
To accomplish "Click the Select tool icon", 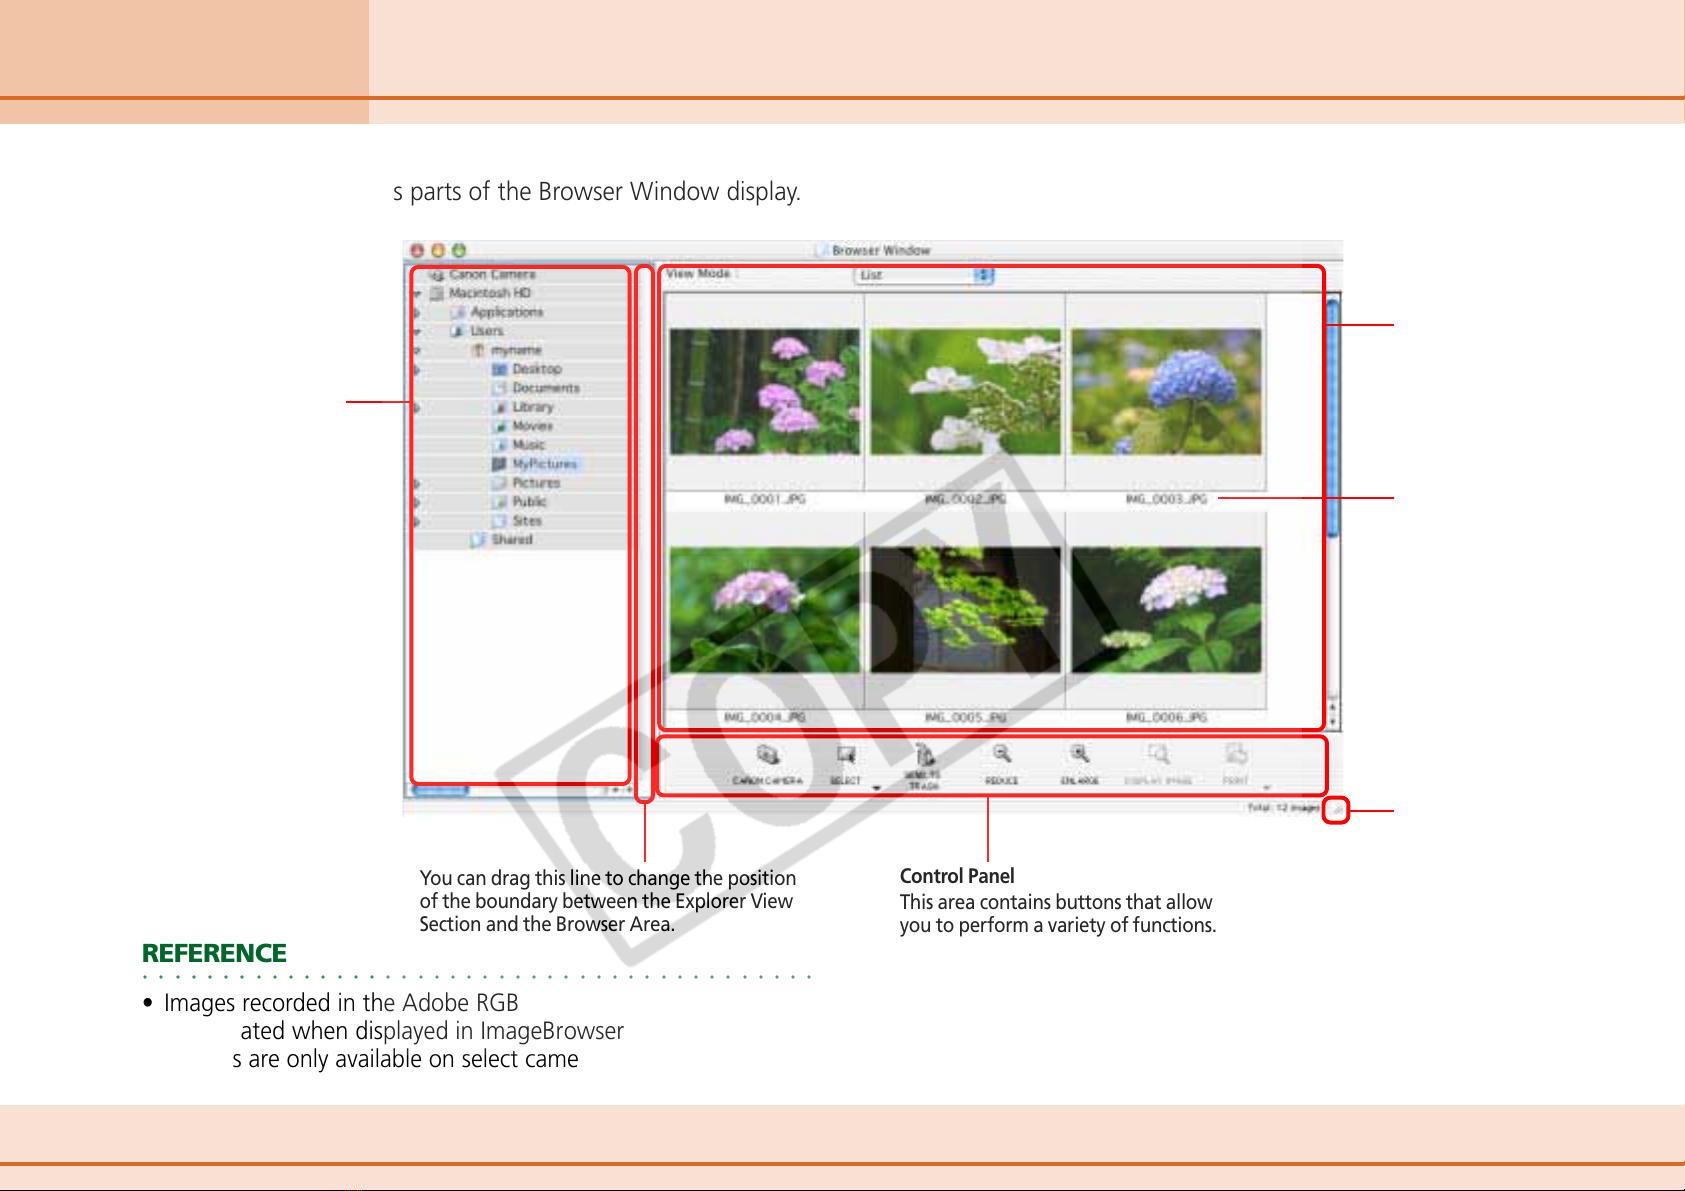I will click(x=846, y=755).
